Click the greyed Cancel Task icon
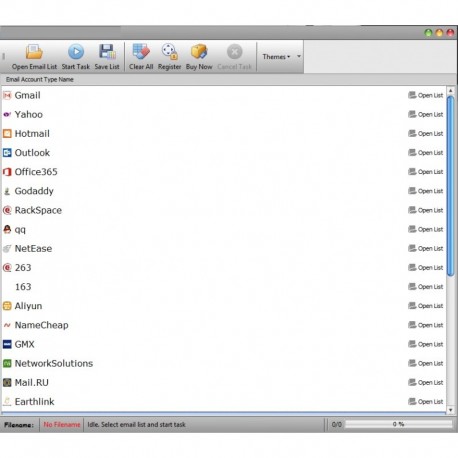Viewport: 458px width, 458px height. (234, 52)
